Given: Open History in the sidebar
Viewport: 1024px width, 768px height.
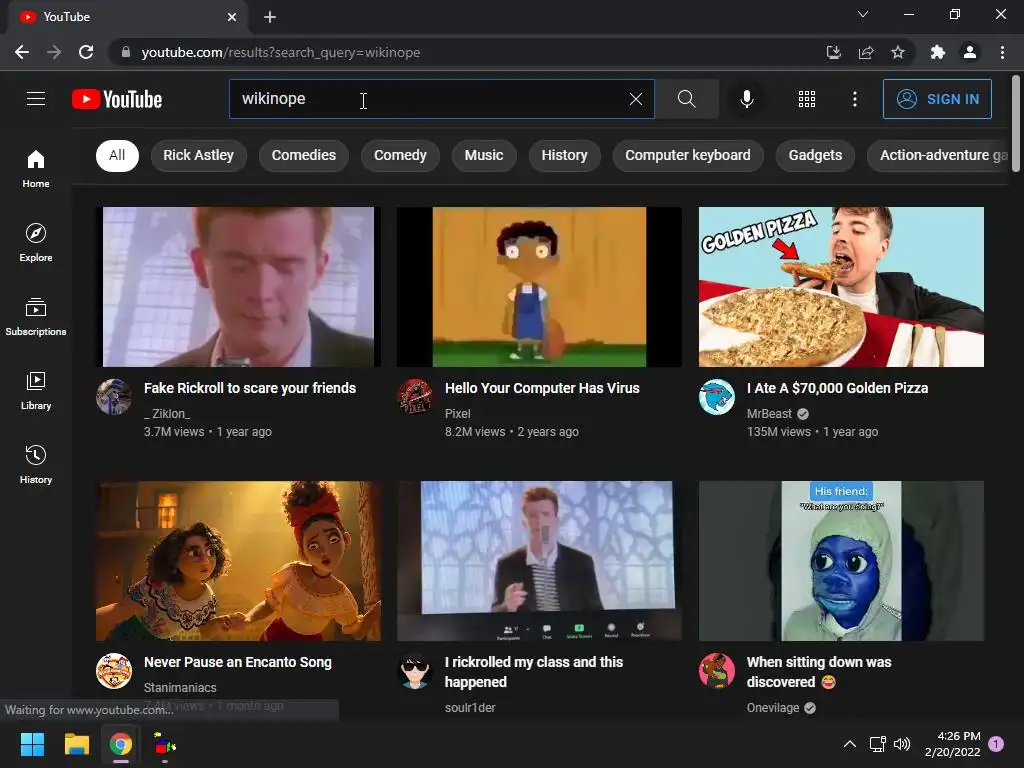Looking at the screenshot, I should click(x=36, y=464).
